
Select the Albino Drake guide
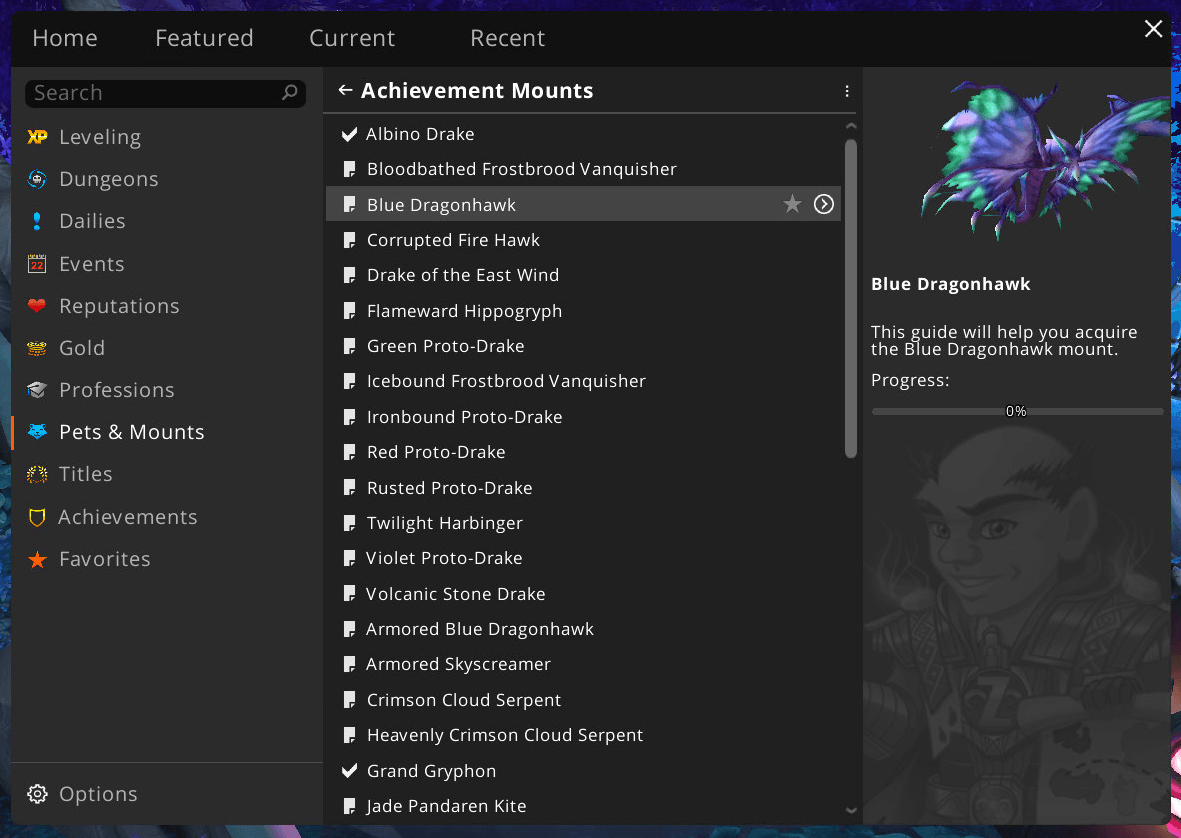click(x=584, y=134)
